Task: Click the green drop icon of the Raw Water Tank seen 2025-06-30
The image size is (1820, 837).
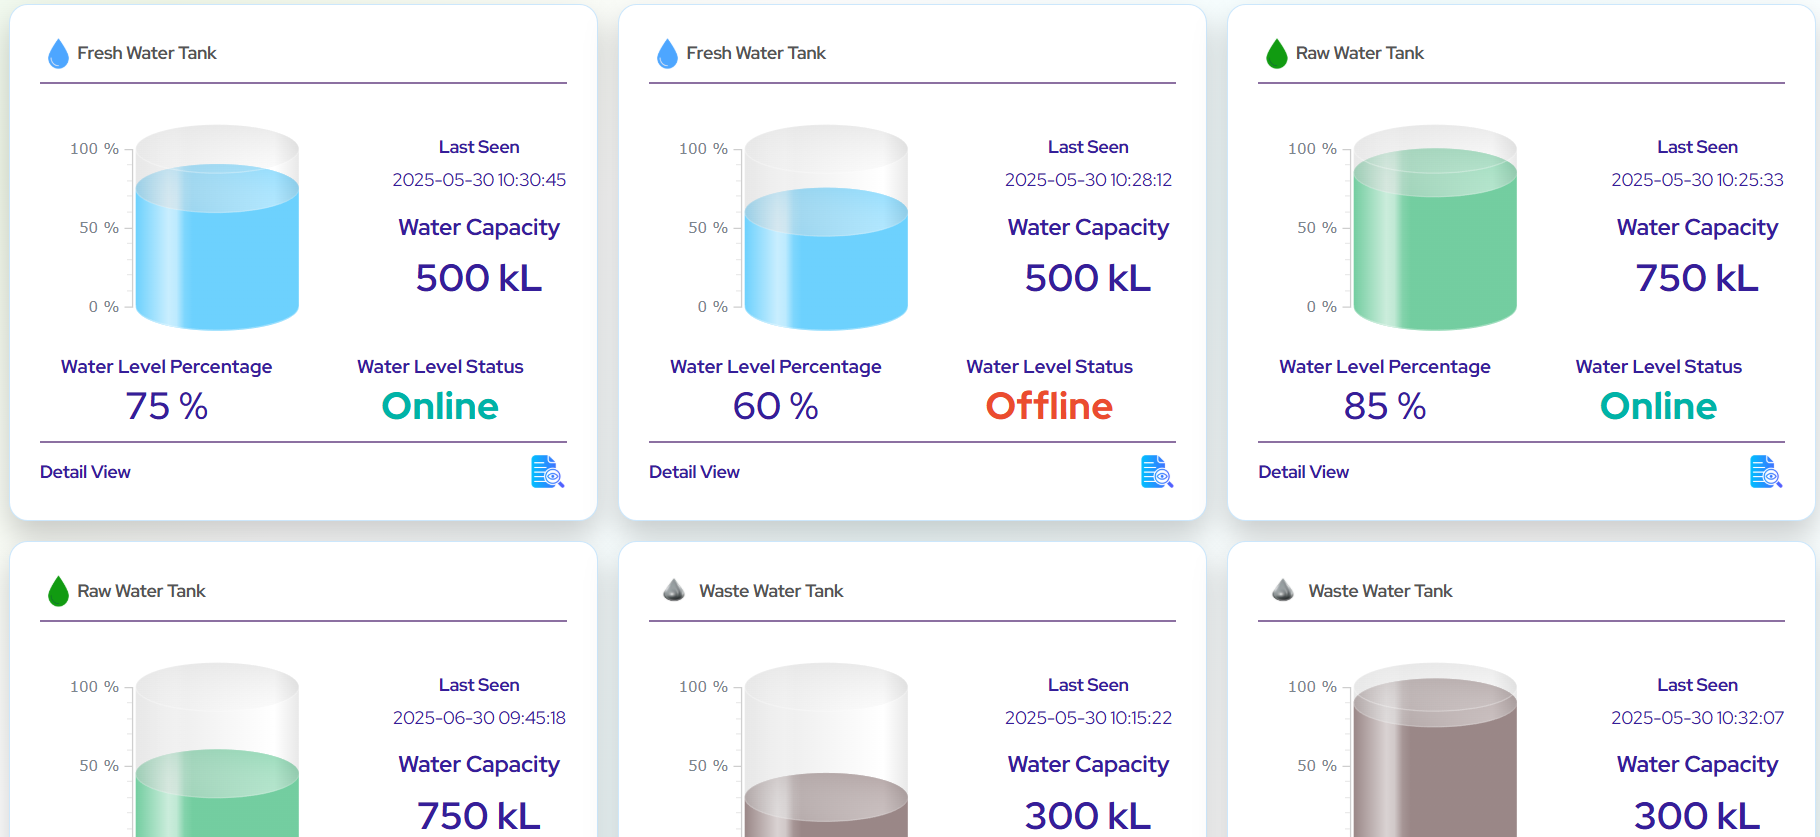Action: pos(58,591)
